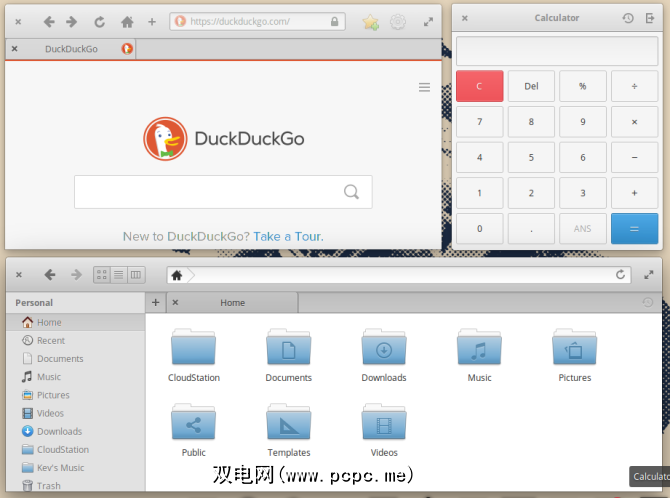Image resolution: width=670 pixels, height=498 pixels.
Task: Go forward in the Files window
Action: click(x=76, y=274)
